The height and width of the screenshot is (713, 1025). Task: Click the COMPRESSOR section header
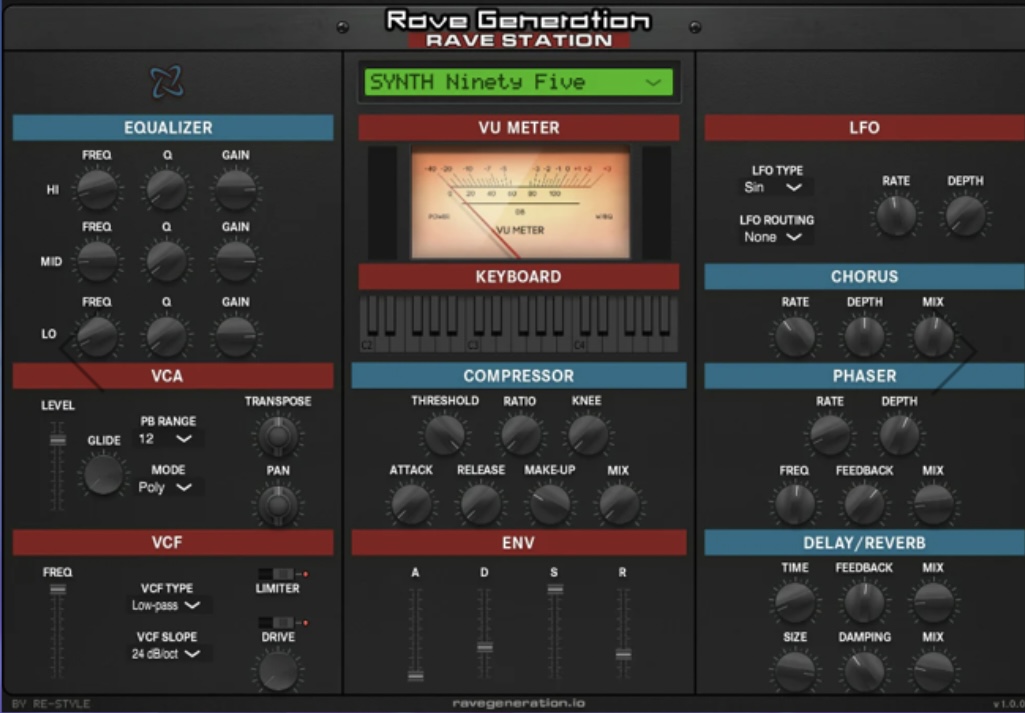(519, 376)
